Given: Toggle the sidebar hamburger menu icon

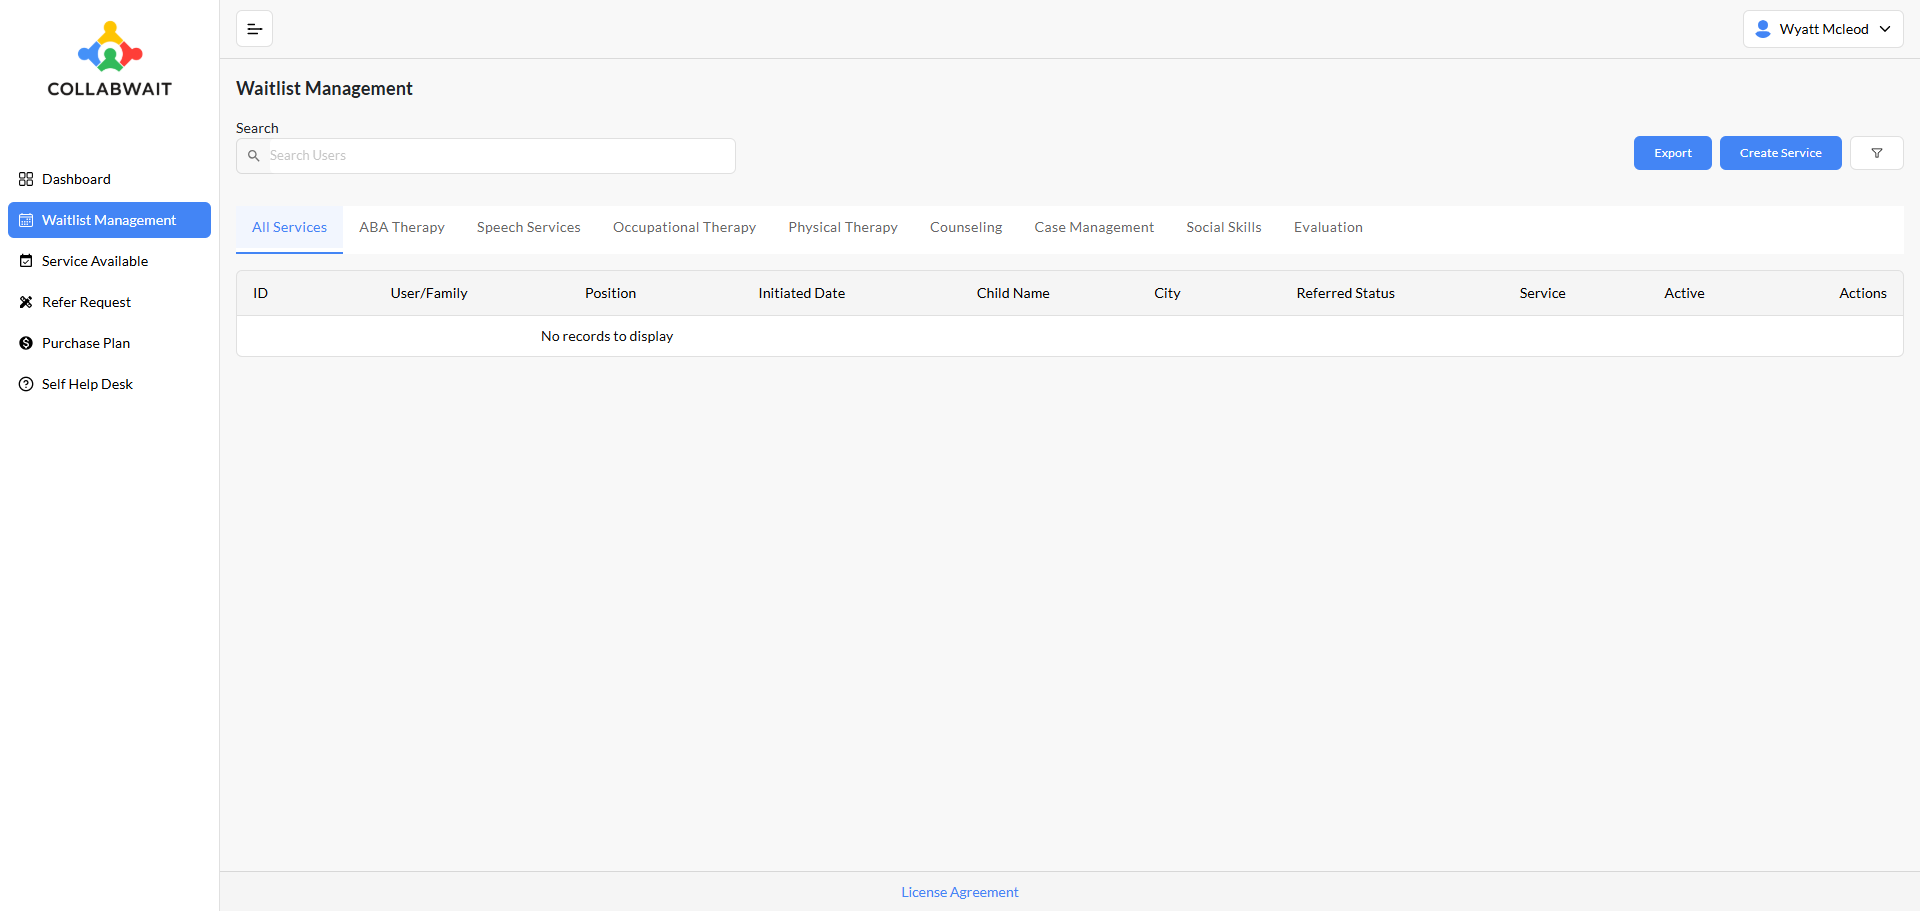Looking at the screenshot, I should (254, 29).
